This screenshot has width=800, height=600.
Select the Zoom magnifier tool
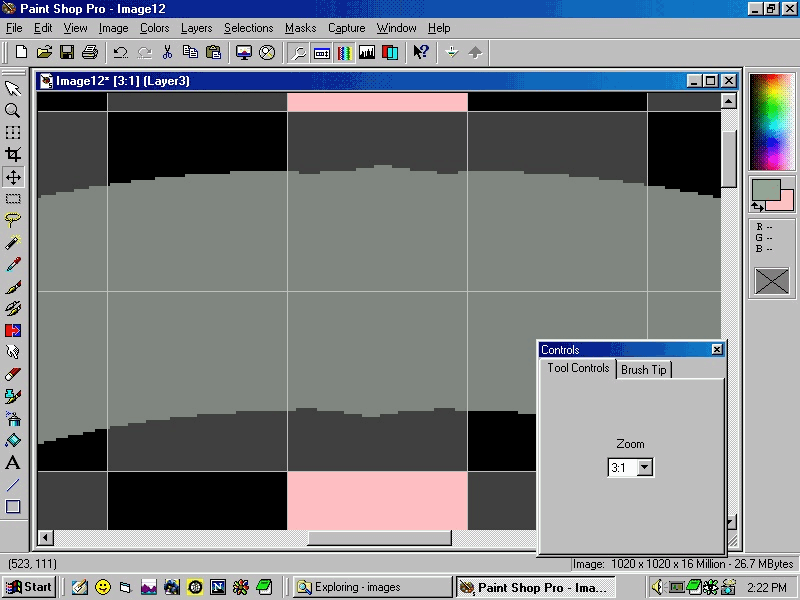click(x=13, y=111)
